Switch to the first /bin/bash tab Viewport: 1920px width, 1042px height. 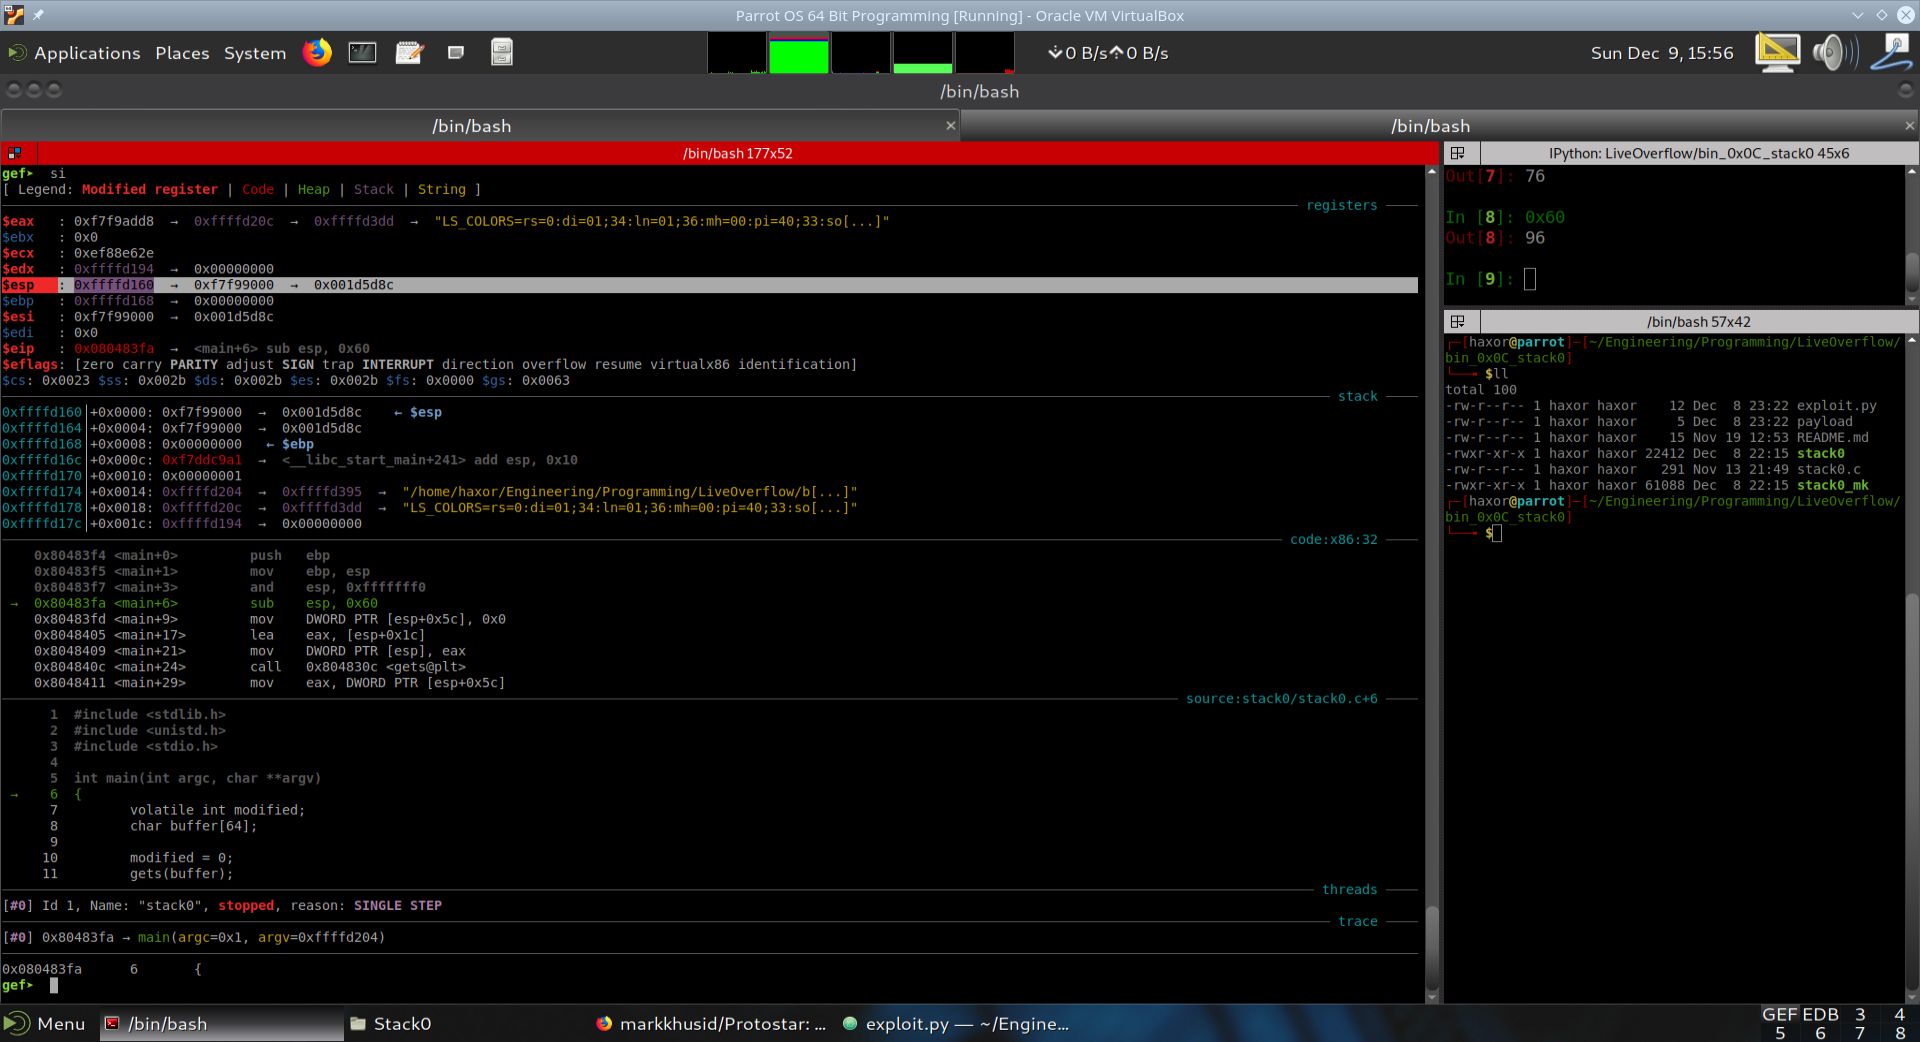471,126
